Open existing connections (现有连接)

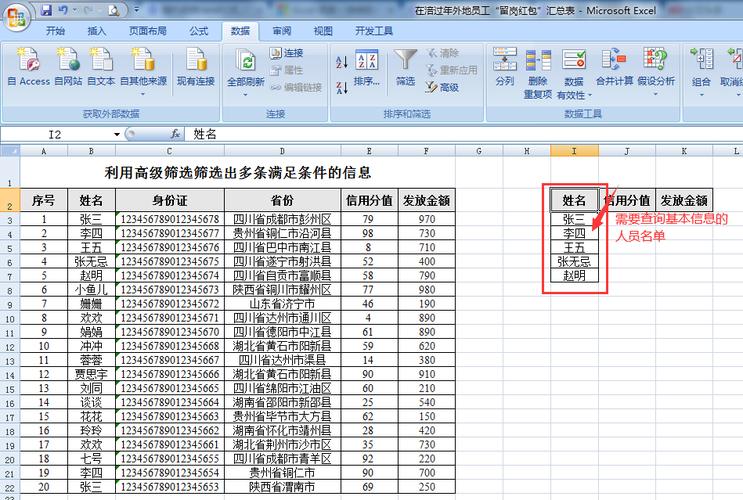coord(196,67)
